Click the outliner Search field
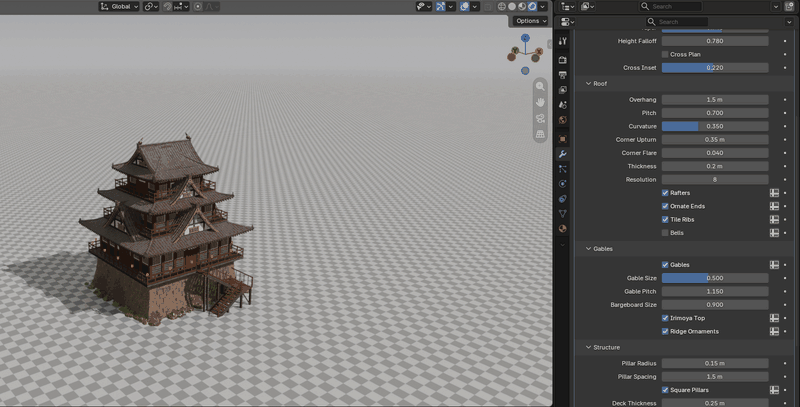Image resolution: width=800 pixels, height=407 pixels. pos(670,7)
